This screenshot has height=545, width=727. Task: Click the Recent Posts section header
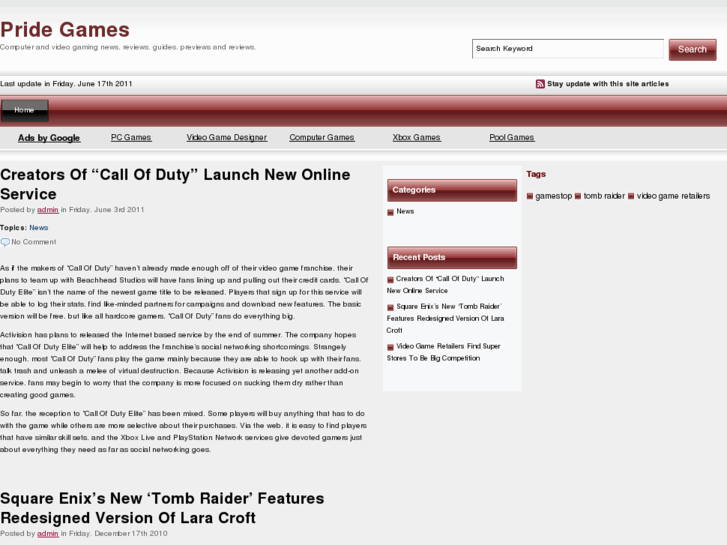click(452, 257)
